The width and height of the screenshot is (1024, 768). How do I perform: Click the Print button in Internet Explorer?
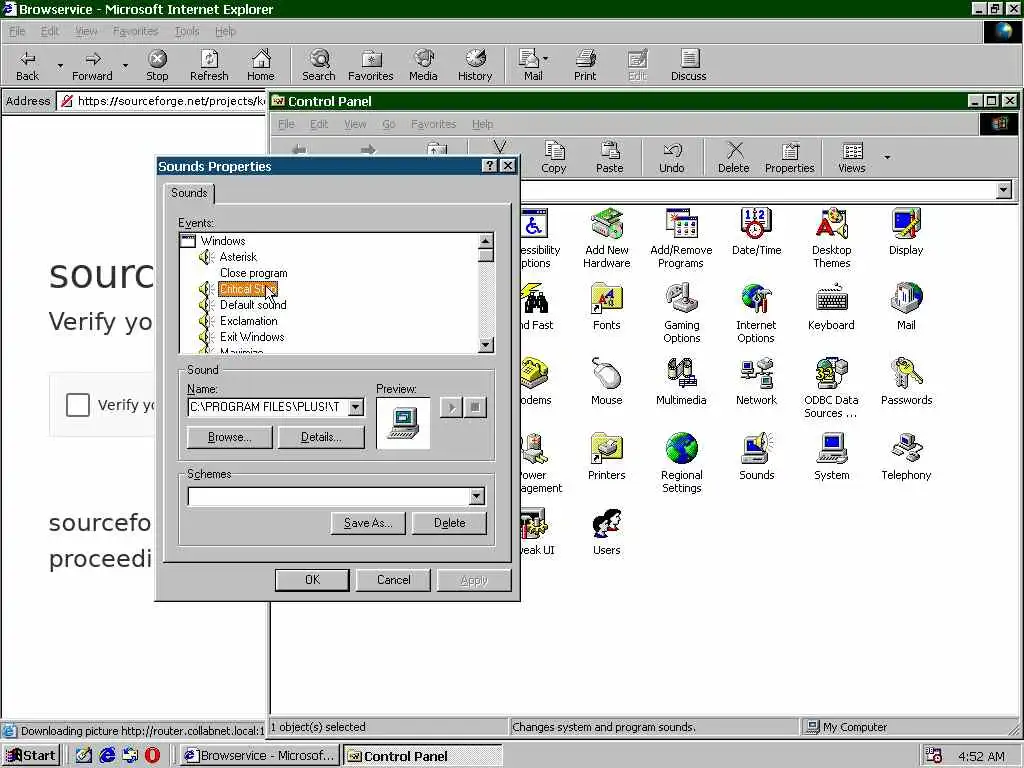pyautogui.click(x=585, y=65)
